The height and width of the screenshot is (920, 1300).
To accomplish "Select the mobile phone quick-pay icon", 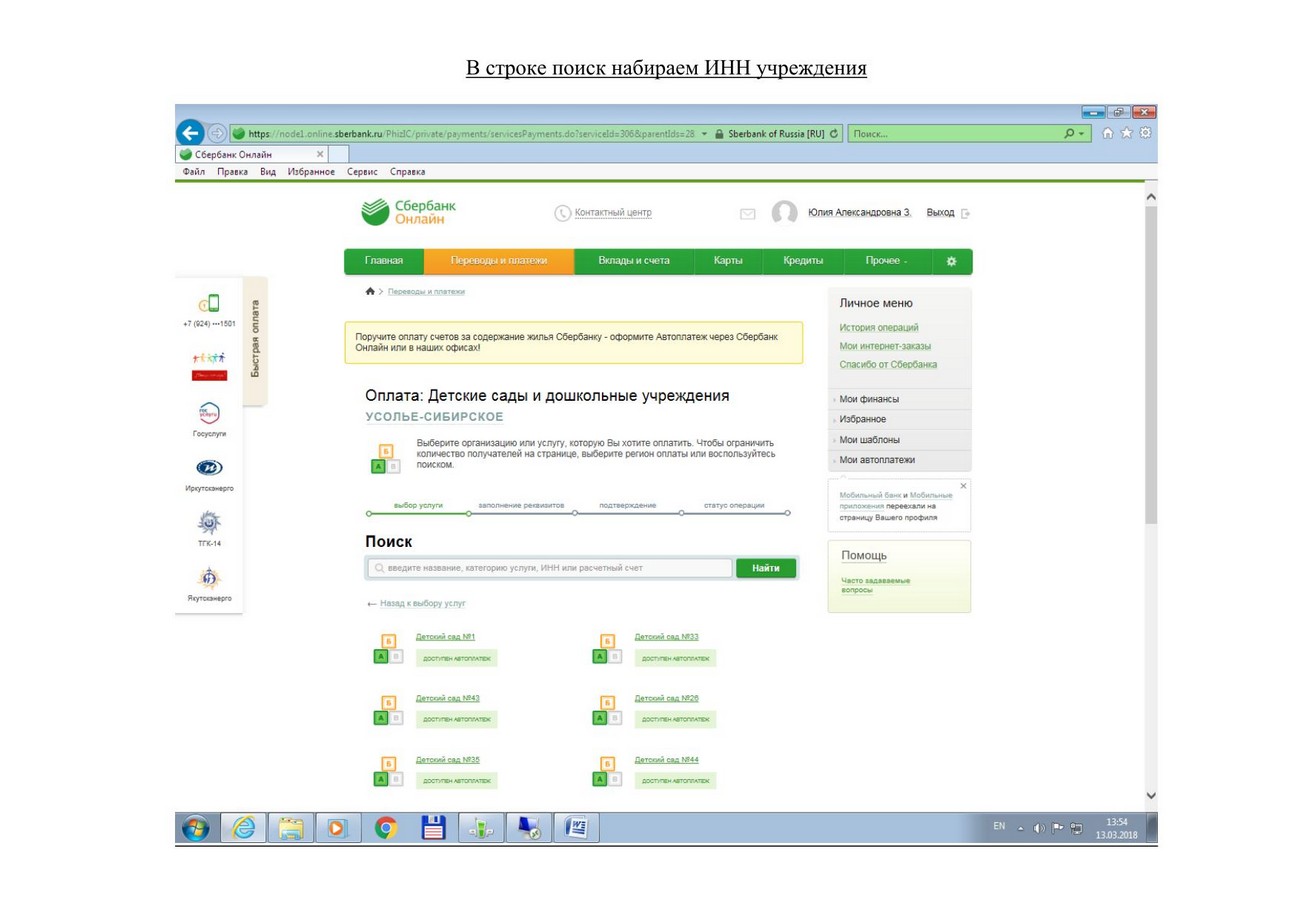I will pyautogui.click(x=209, y=303).
